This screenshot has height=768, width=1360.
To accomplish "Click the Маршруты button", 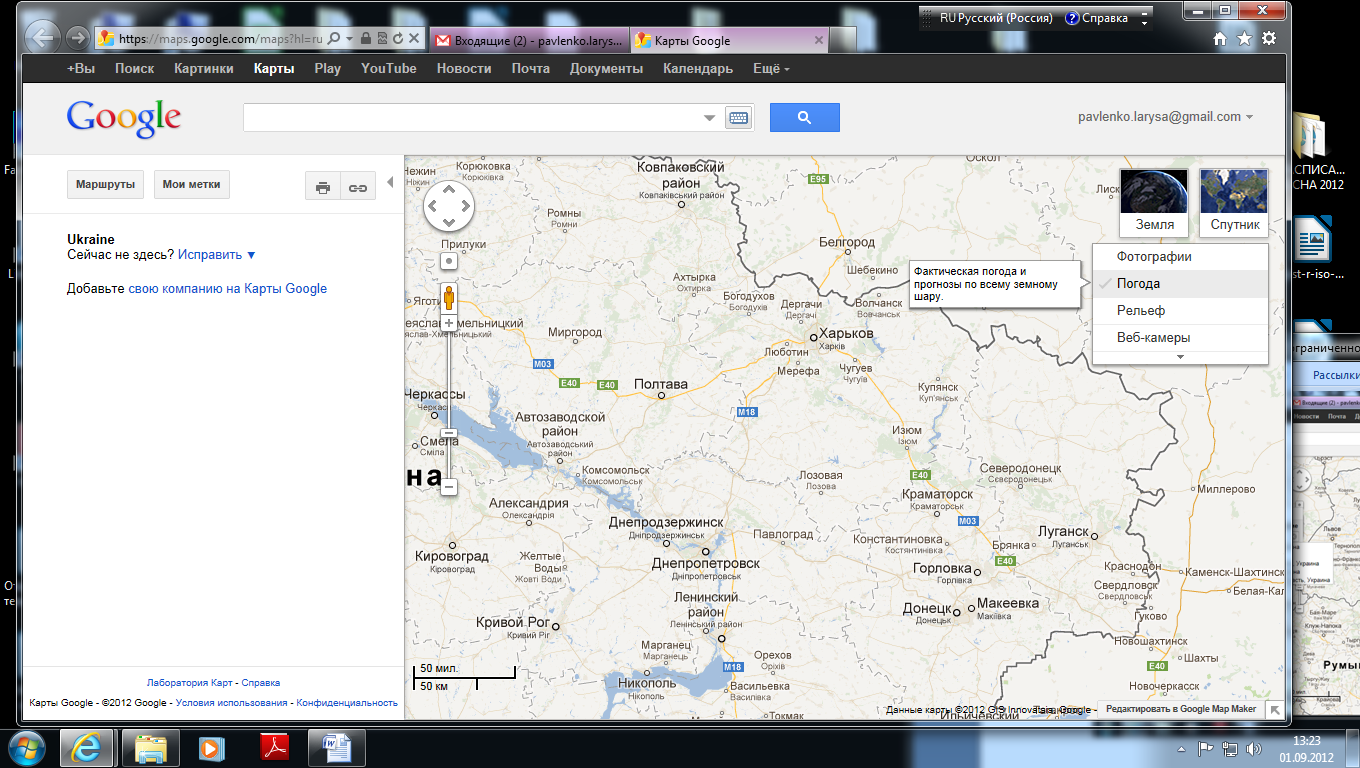I will [105, 185].
